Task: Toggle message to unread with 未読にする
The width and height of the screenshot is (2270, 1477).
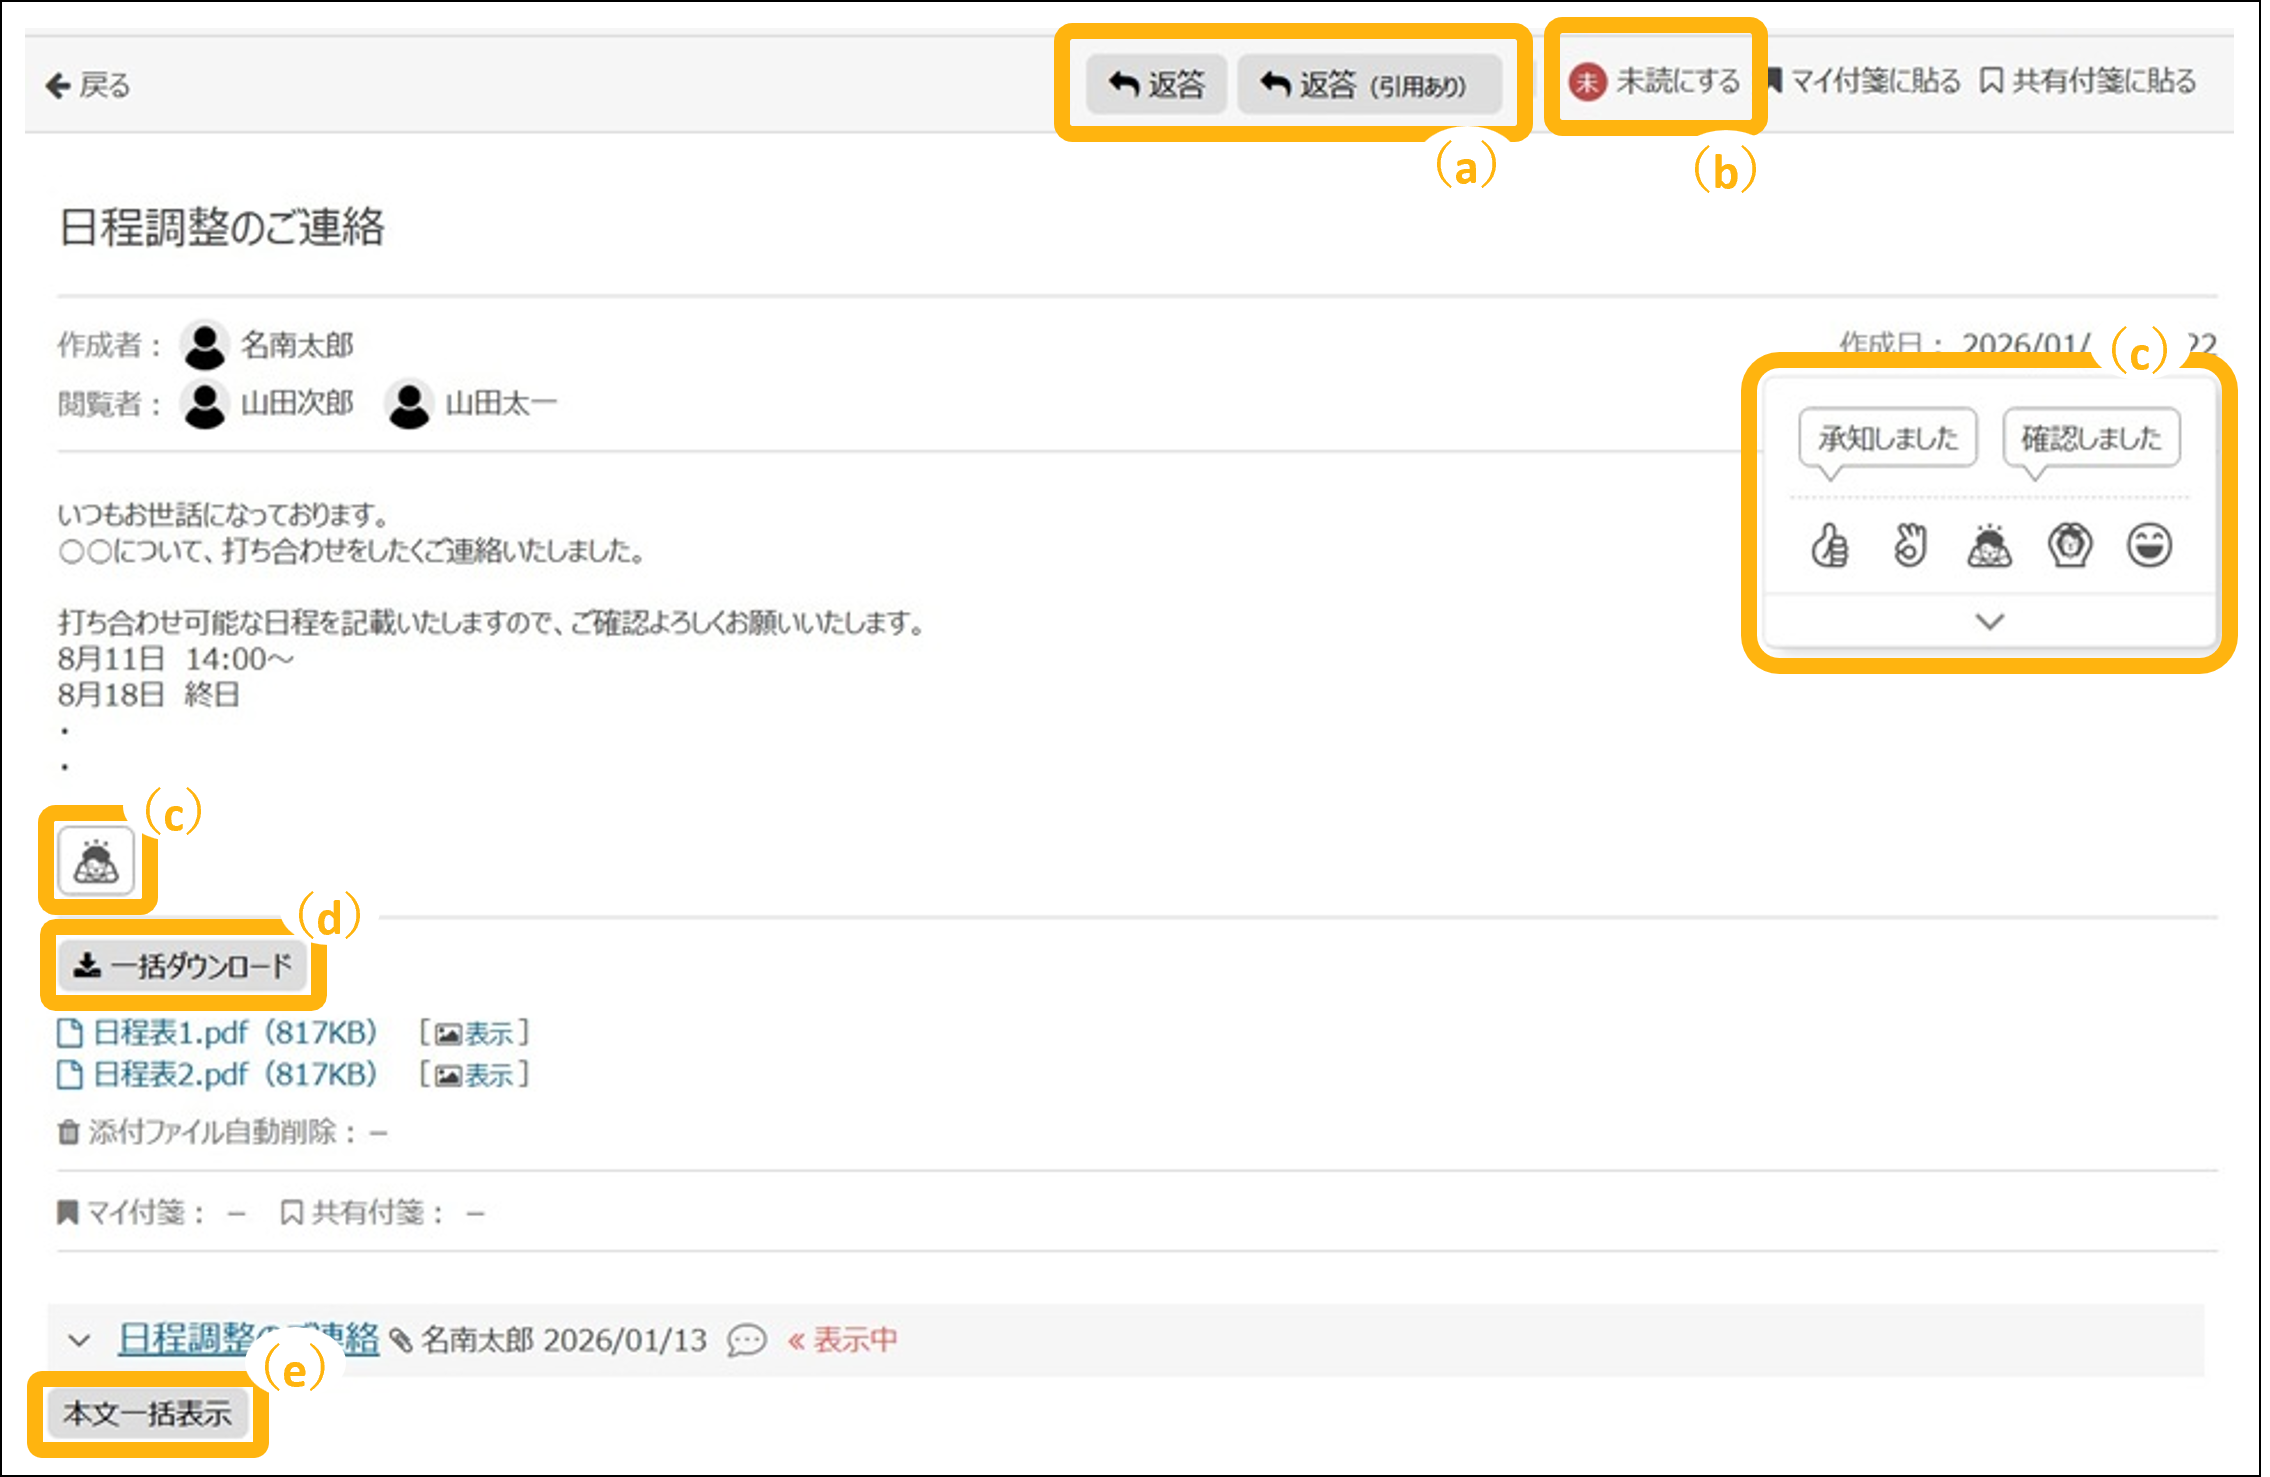Action: pyautogui.click(x=1655, y=82)
